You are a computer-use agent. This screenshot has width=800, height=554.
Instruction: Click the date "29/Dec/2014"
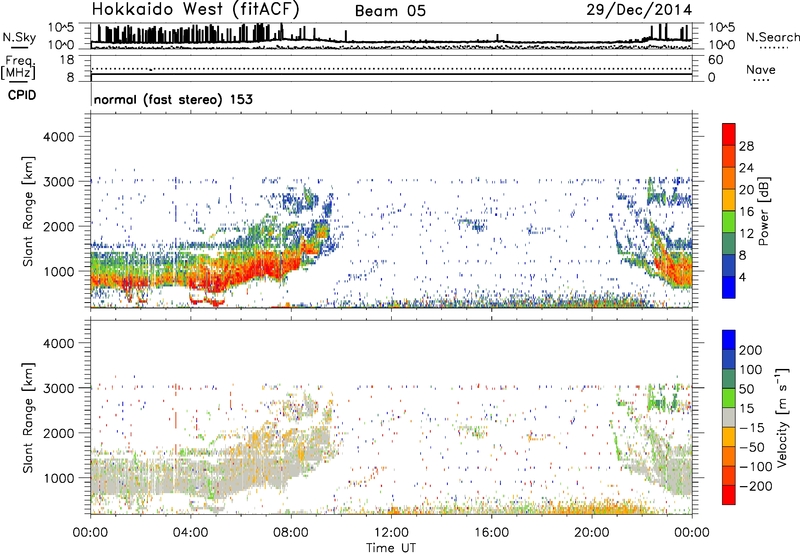[x=639, y=10]
